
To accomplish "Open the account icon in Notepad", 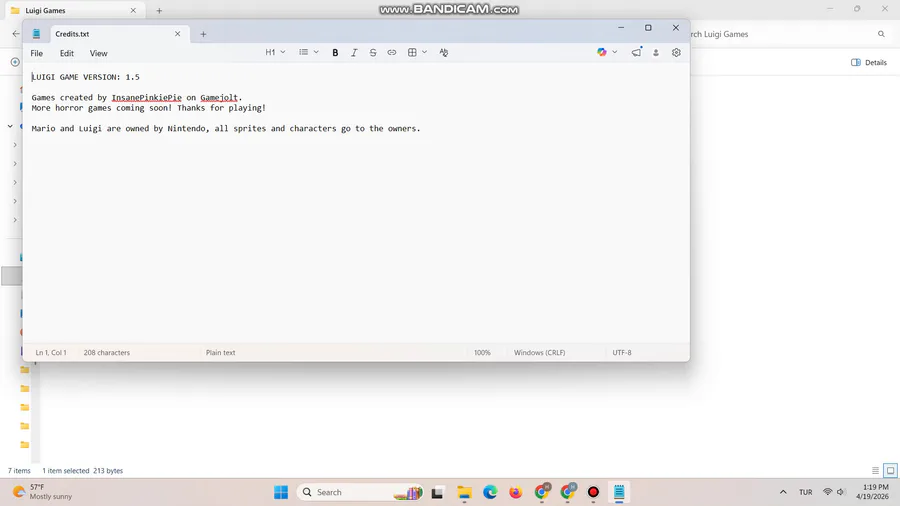I will click(656, 53).
